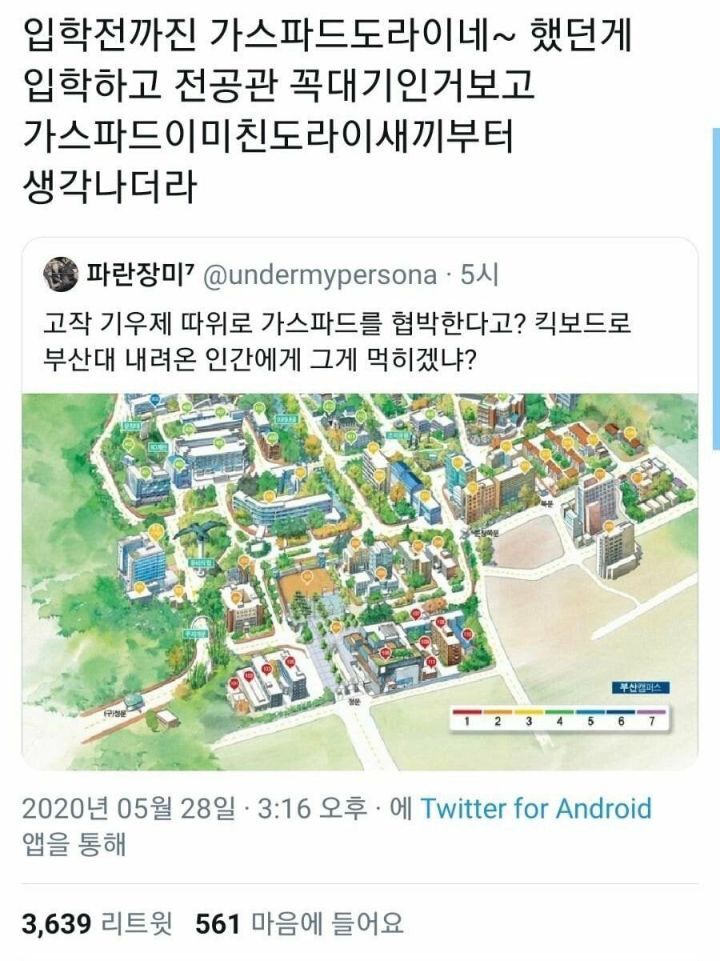This screenshot has height=961, width=720.
Task: Click the 2020년 05월 28일 date stamp
Action: (129, 808)
